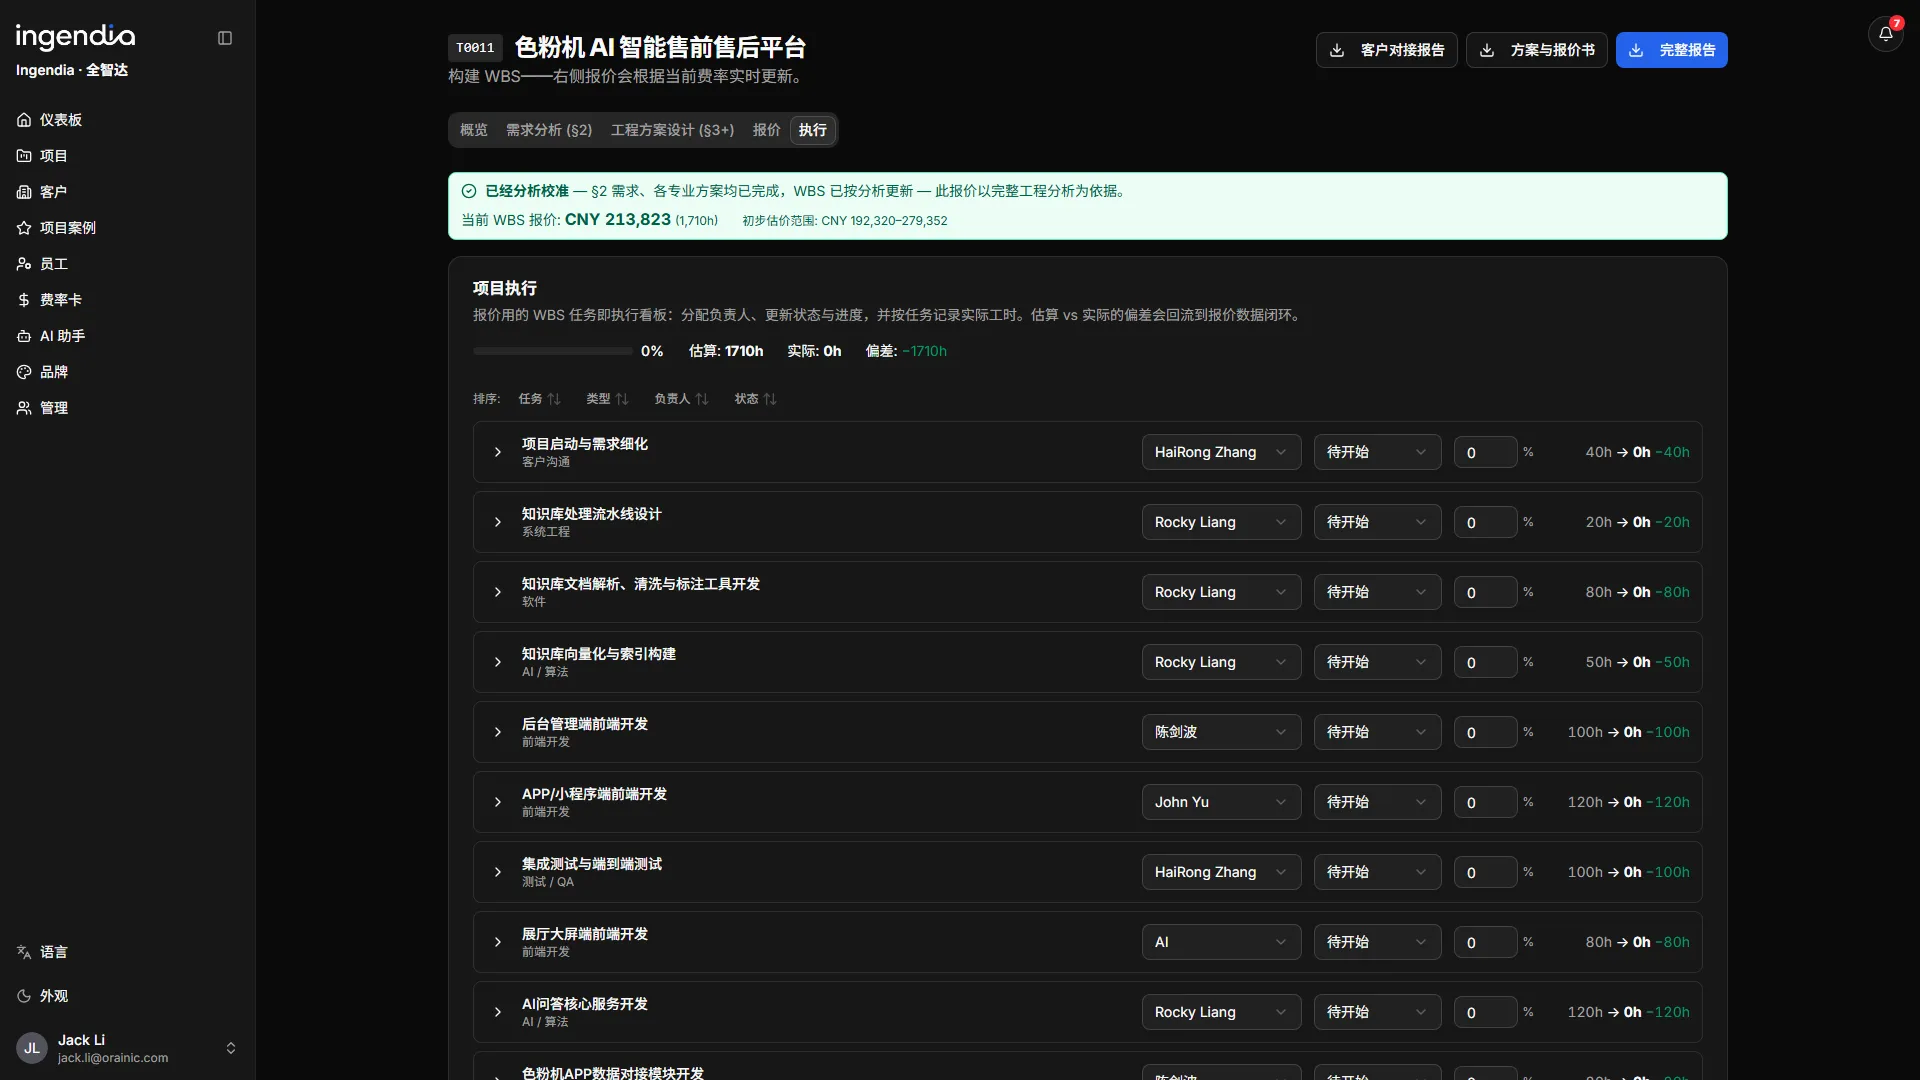The width and height of the screenshot is (1920, 1080).
Task: Toggle 外观 appearance theme
Action: coord(127,996)
